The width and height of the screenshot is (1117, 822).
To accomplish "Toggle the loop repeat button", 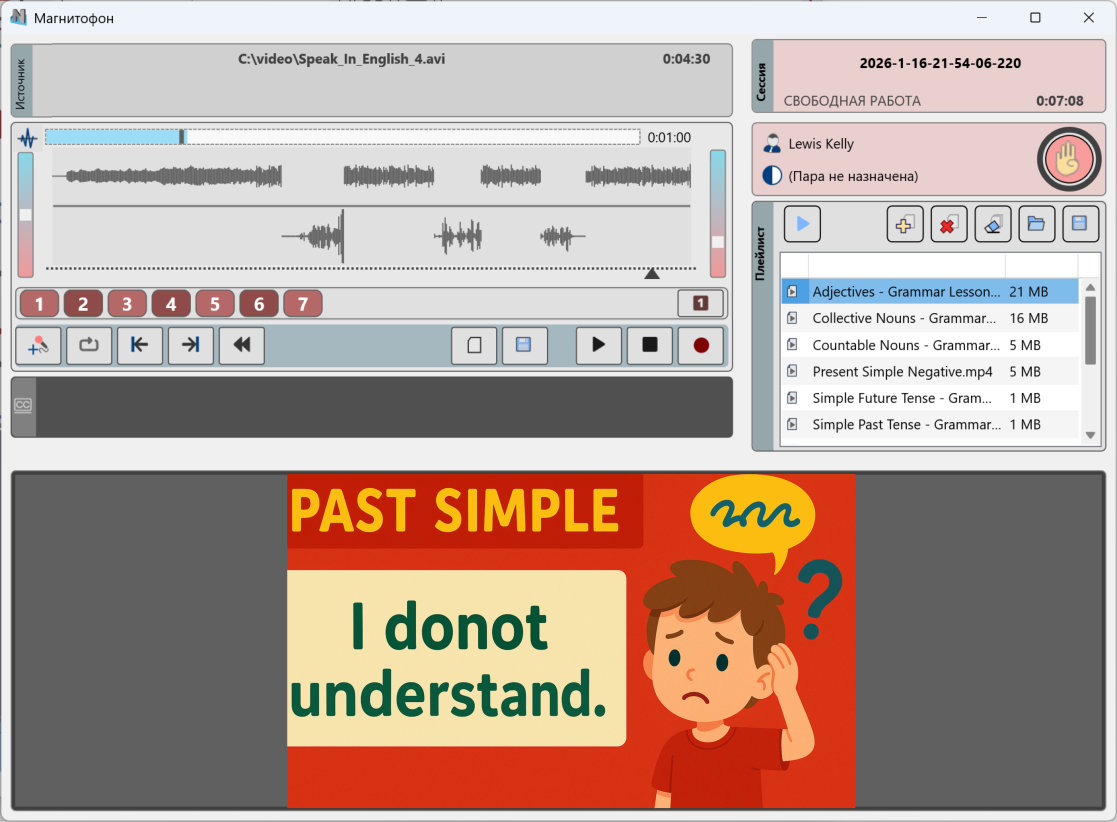I will (89, 345).
